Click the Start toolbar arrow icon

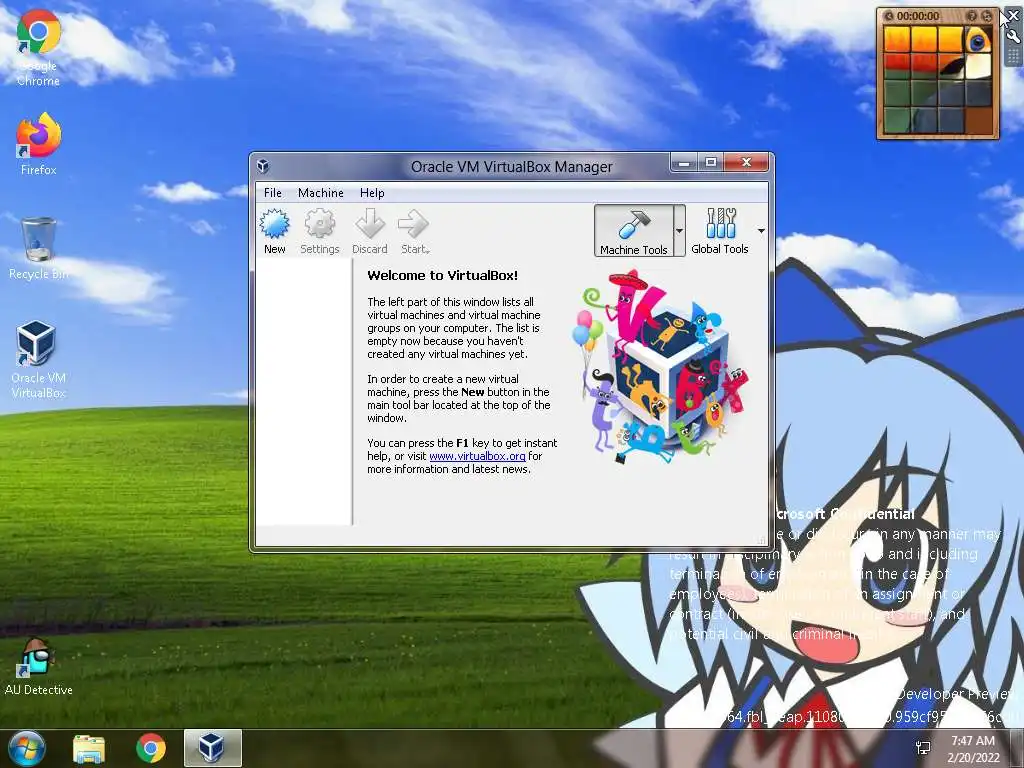(413, 223)
